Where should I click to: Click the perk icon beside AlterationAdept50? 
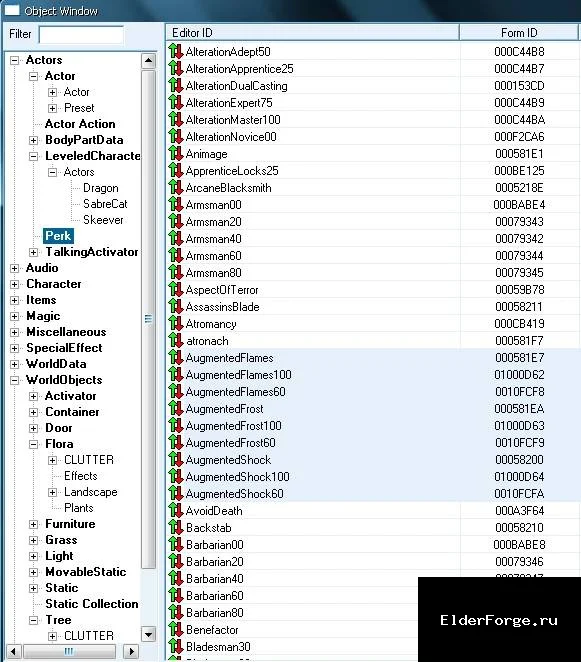click(176, 52)
